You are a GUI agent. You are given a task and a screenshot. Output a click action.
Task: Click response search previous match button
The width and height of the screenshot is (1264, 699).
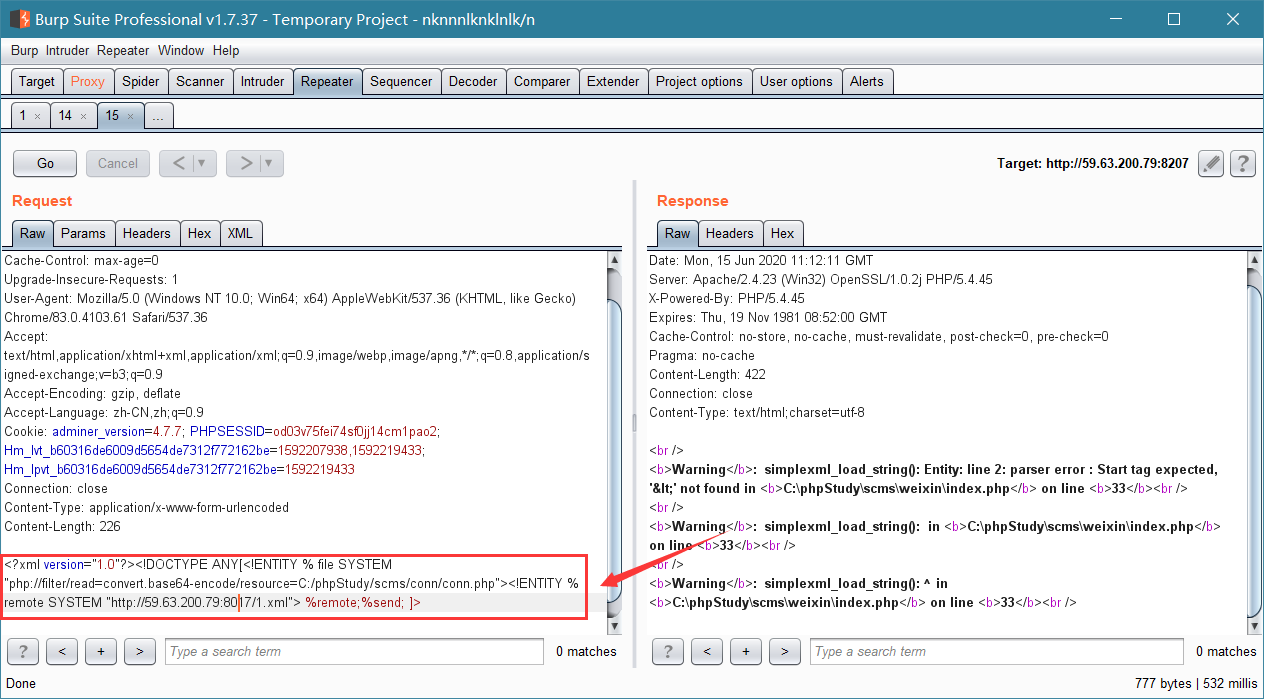[x=707, y=651]
